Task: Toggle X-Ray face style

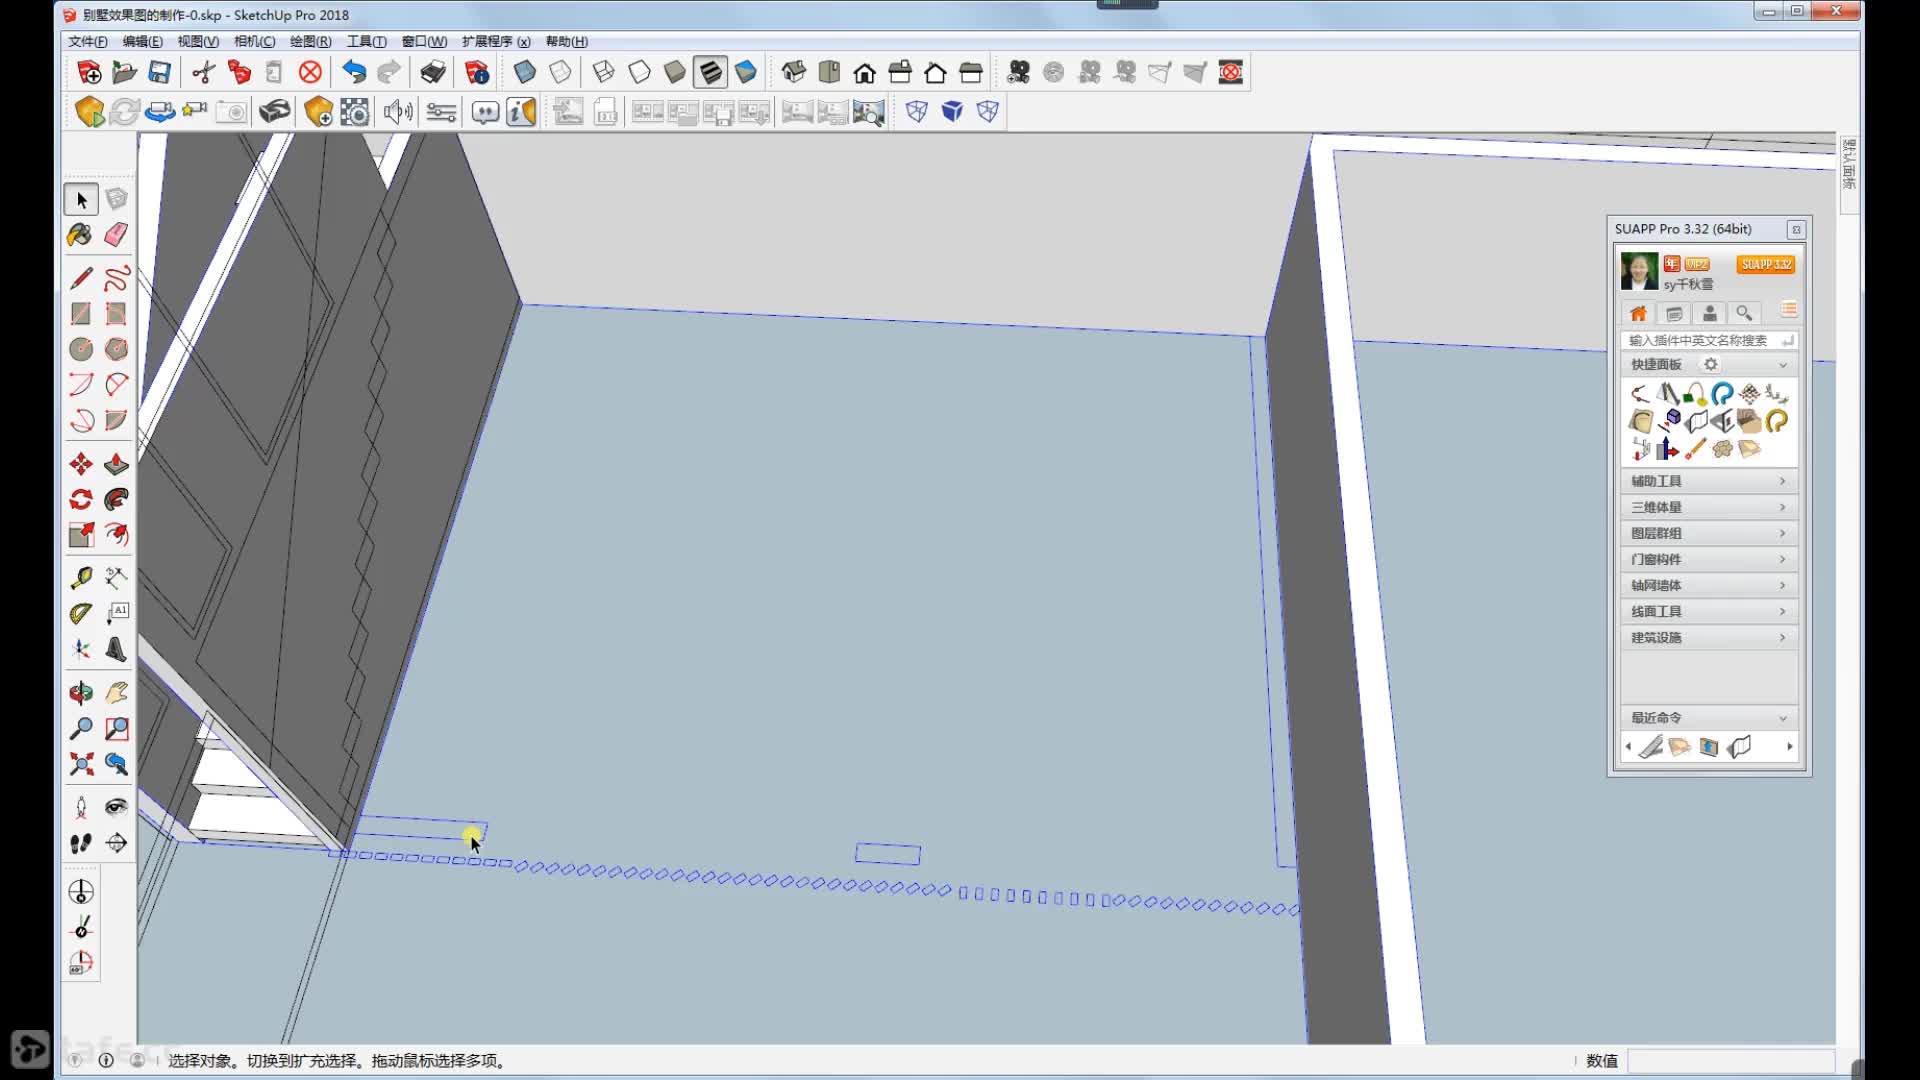Action: [525, 72]
